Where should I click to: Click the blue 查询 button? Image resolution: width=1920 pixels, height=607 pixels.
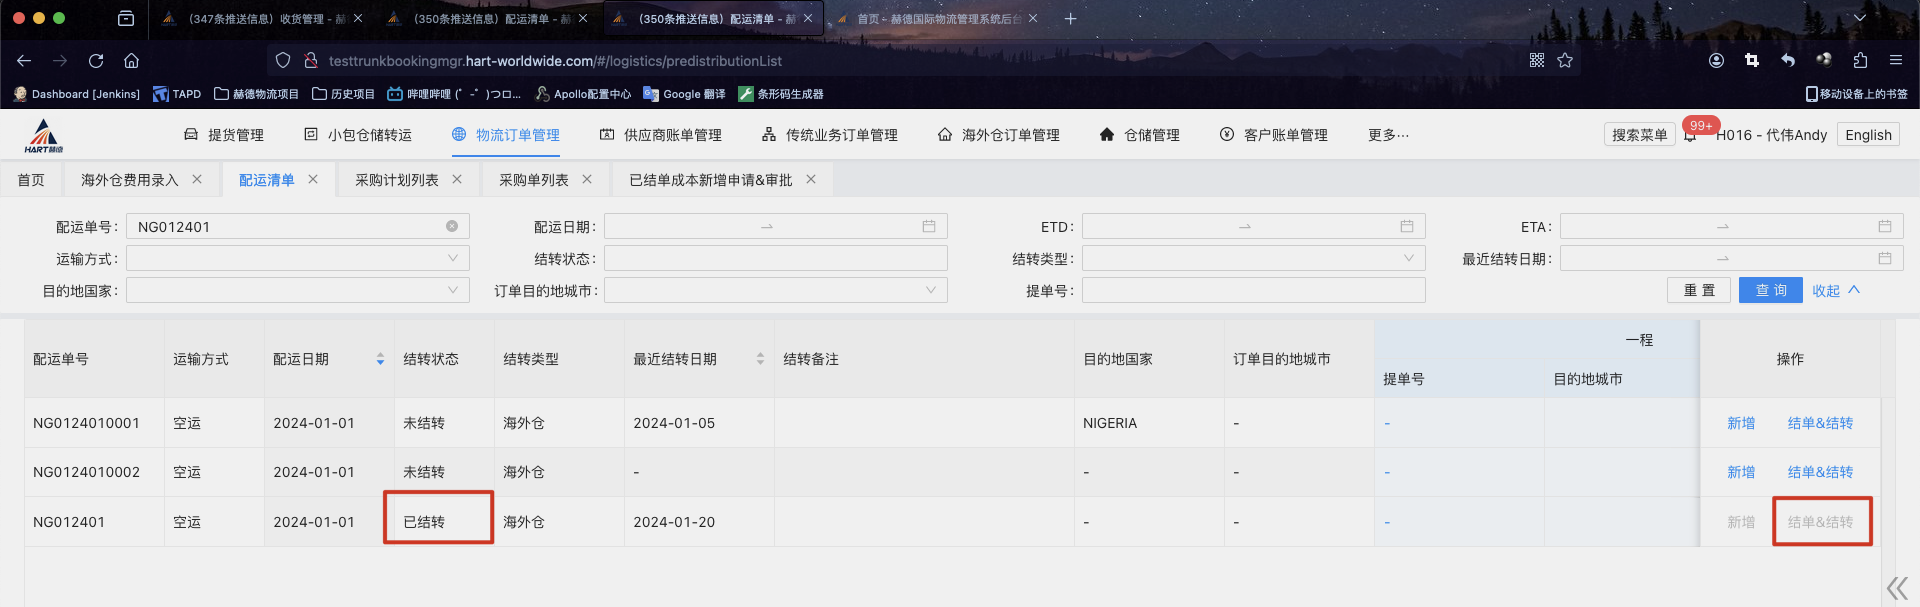[x=1770, y=291]
